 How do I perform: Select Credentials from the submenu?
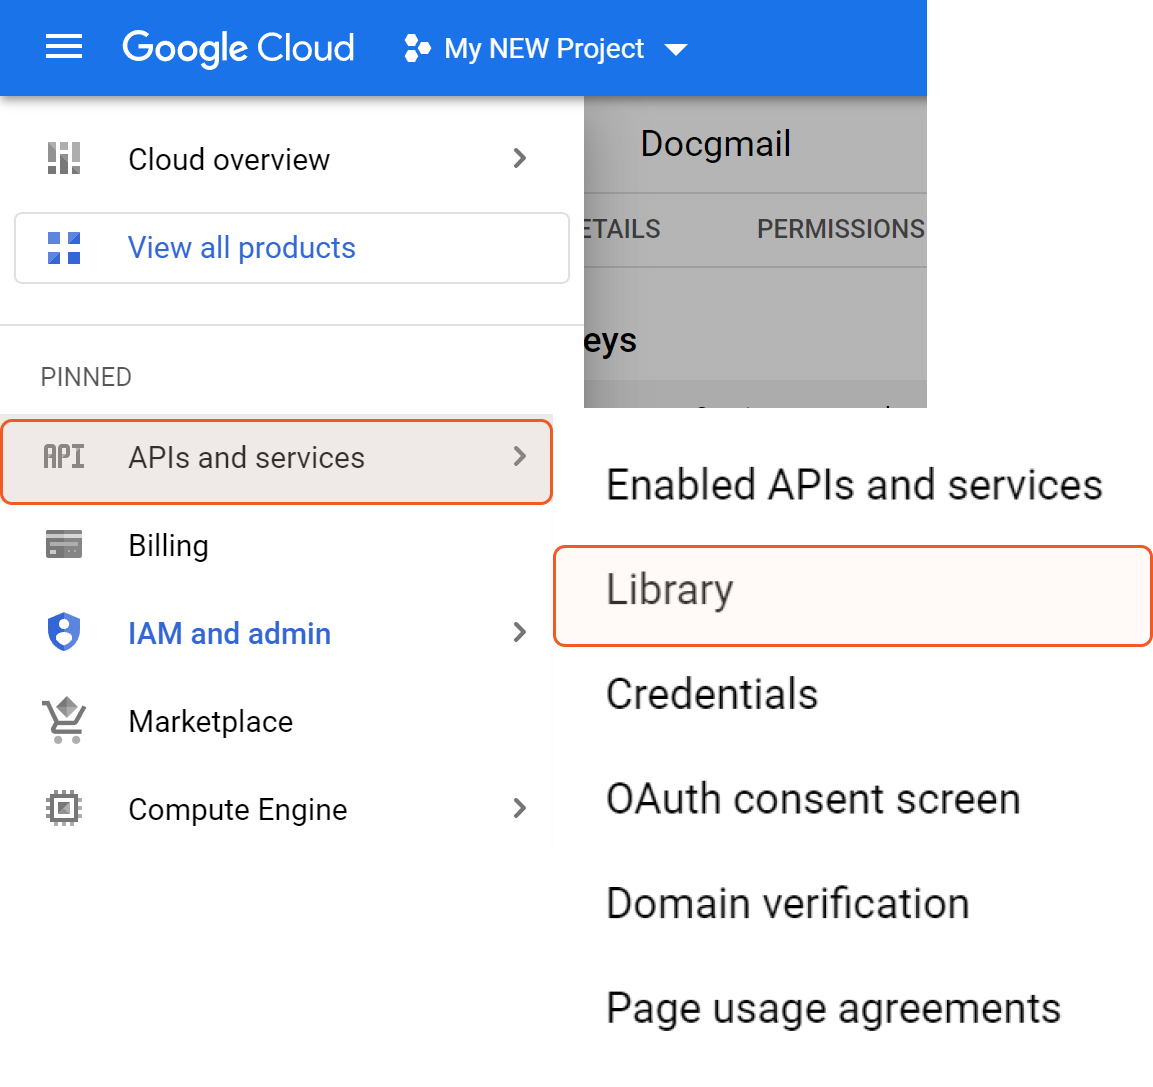point(712,694)
